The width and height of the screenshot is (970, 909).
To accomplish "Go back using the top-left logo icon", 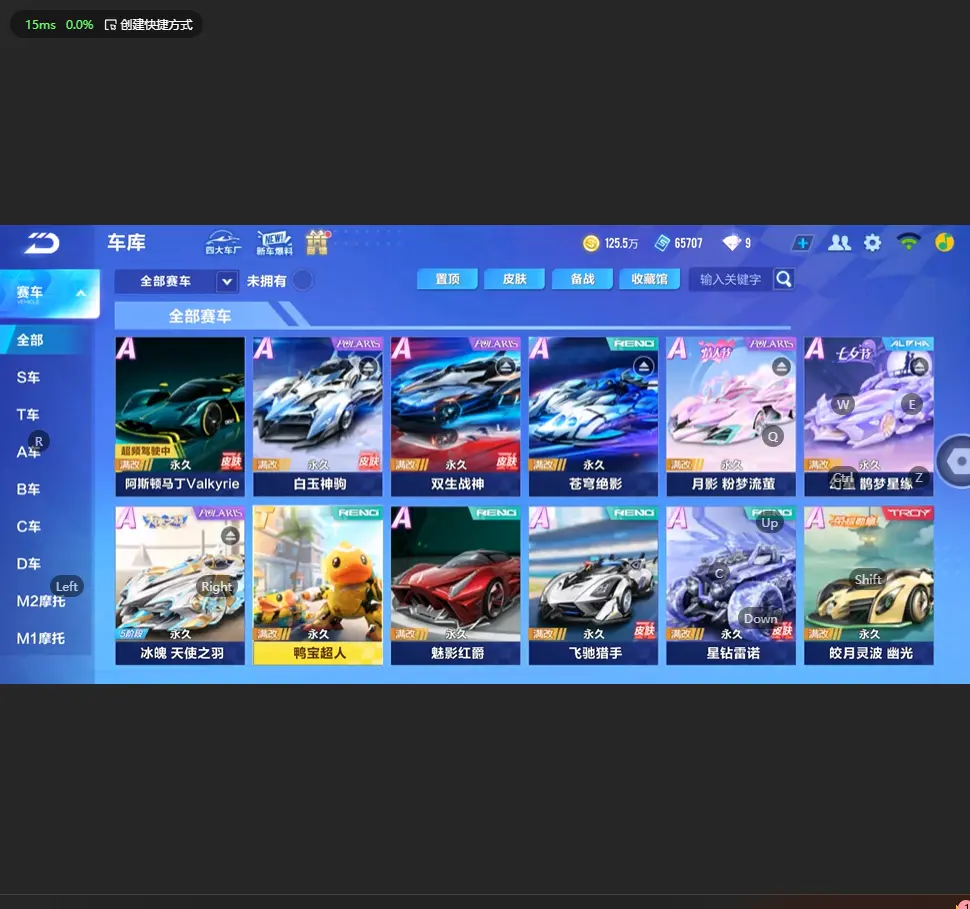I will coord(42,243).
